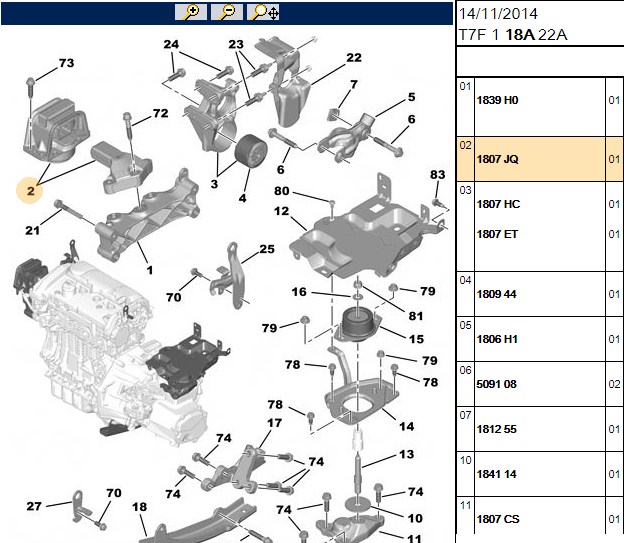
Task: Click the date 14/11/2014
Action: tap(498, 14)
